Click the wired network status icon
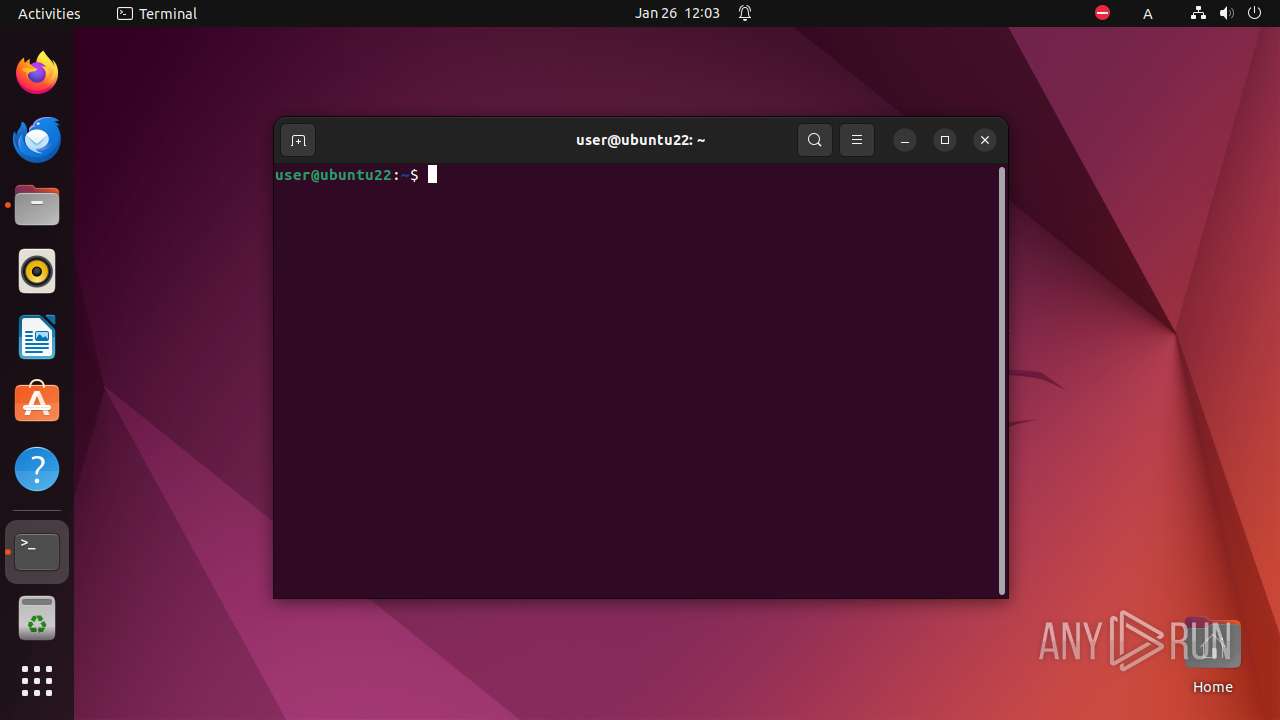The height and width of the screenshot is (720, 1280). (1198, 13)
